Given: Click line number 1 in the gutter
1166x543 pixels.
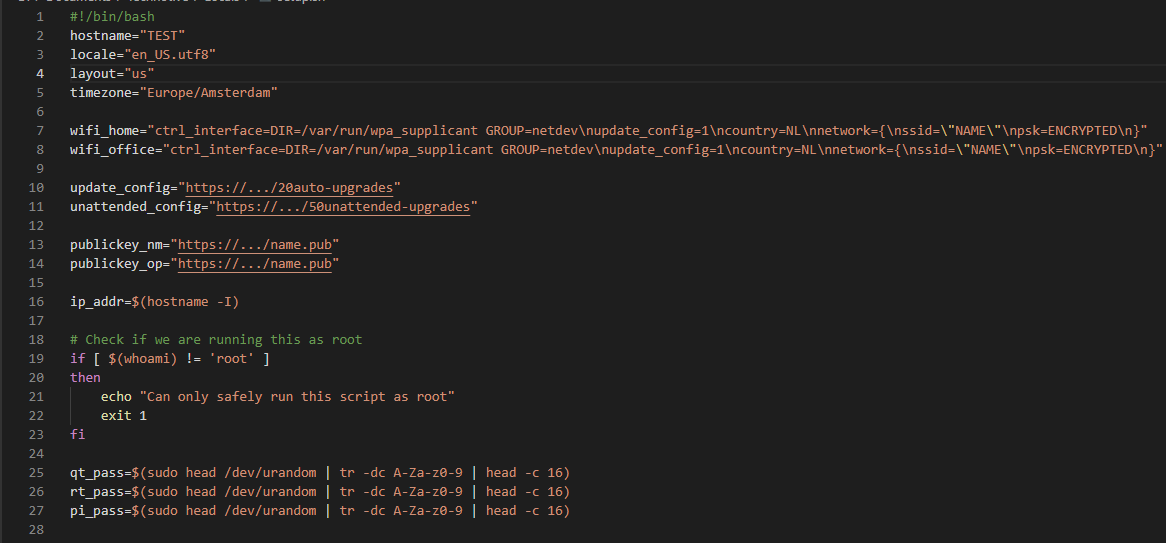Looking at the screenshot, I should tap(40, 16).
